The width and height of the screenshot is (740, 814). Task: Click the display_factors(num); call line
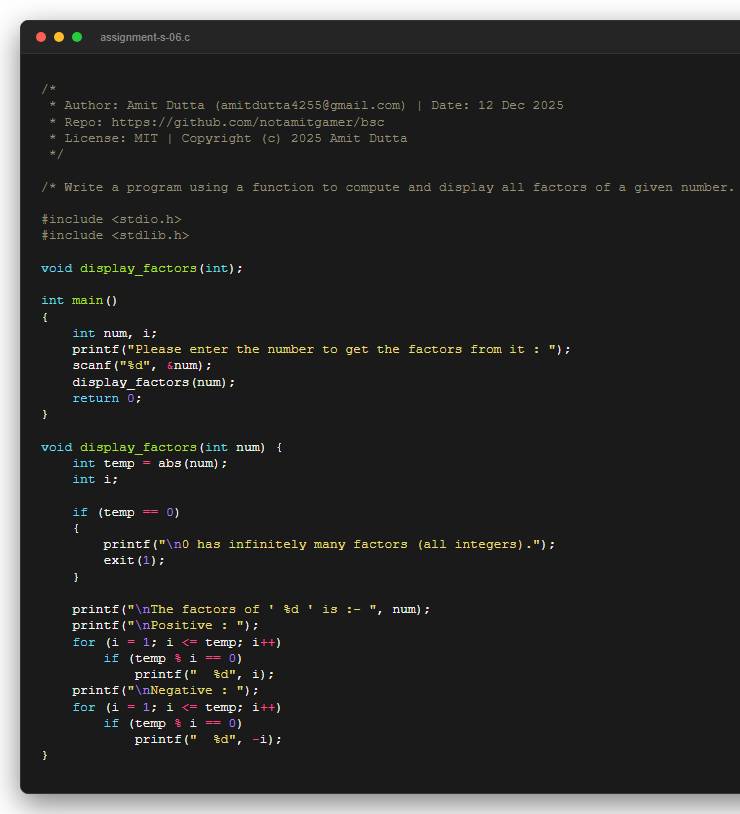point(153,382)
